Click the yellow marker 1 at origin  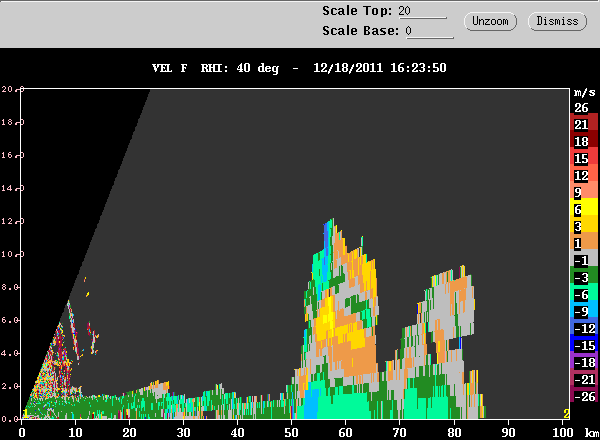point(25,414)
